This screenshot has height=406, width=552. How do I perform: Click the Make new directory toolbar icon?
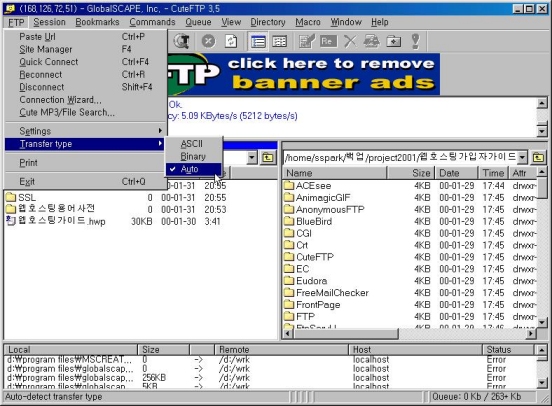(x=393, y=41)
